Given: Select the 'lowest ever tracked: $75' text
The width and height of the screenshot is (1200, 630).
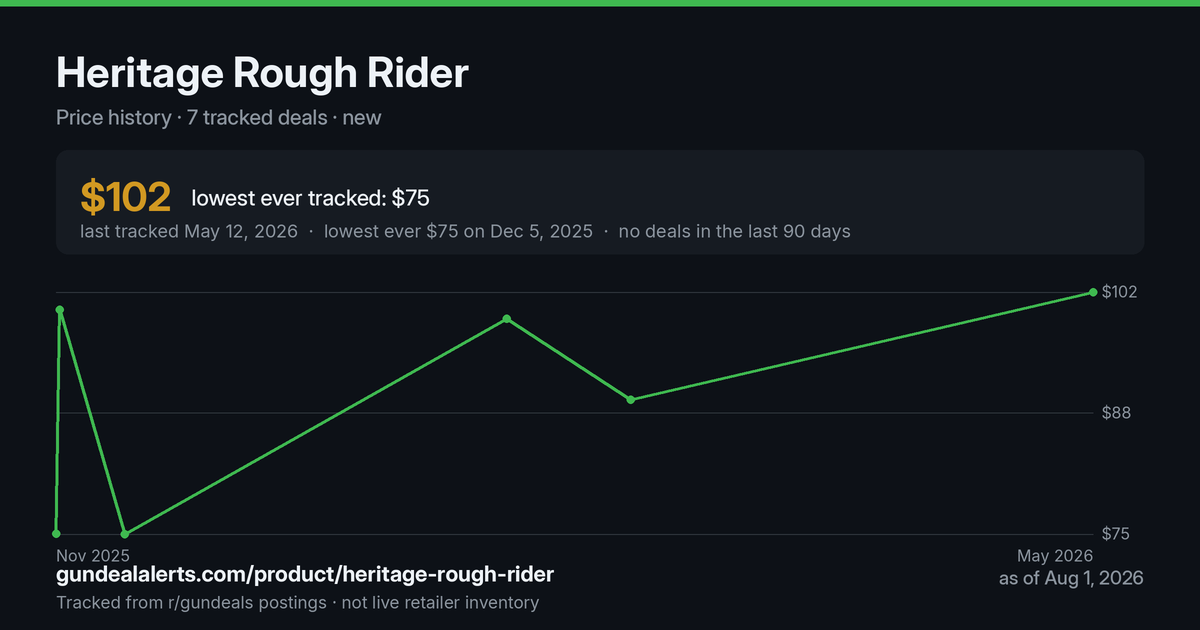Looking at the screenshot, I should 311,198.
